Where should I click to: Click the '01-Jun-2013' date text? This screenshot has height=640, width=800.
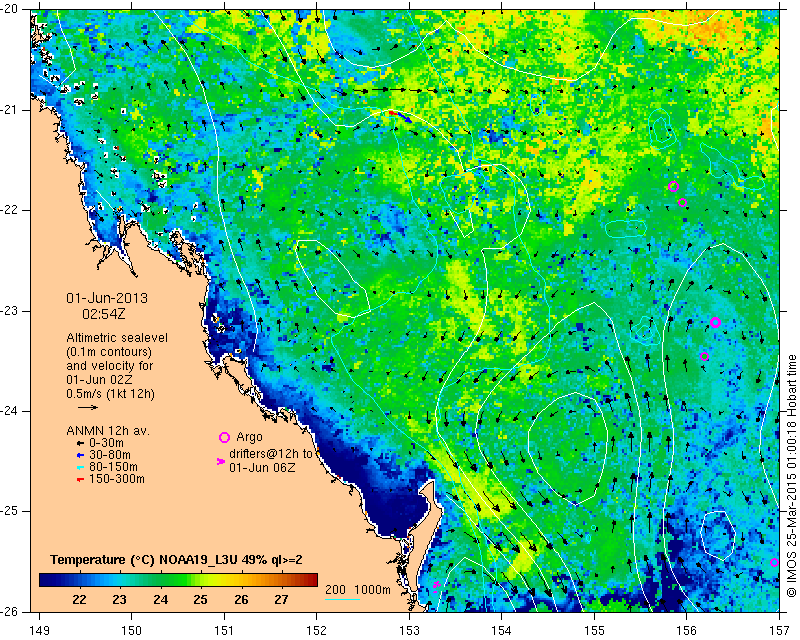point(107,298)
